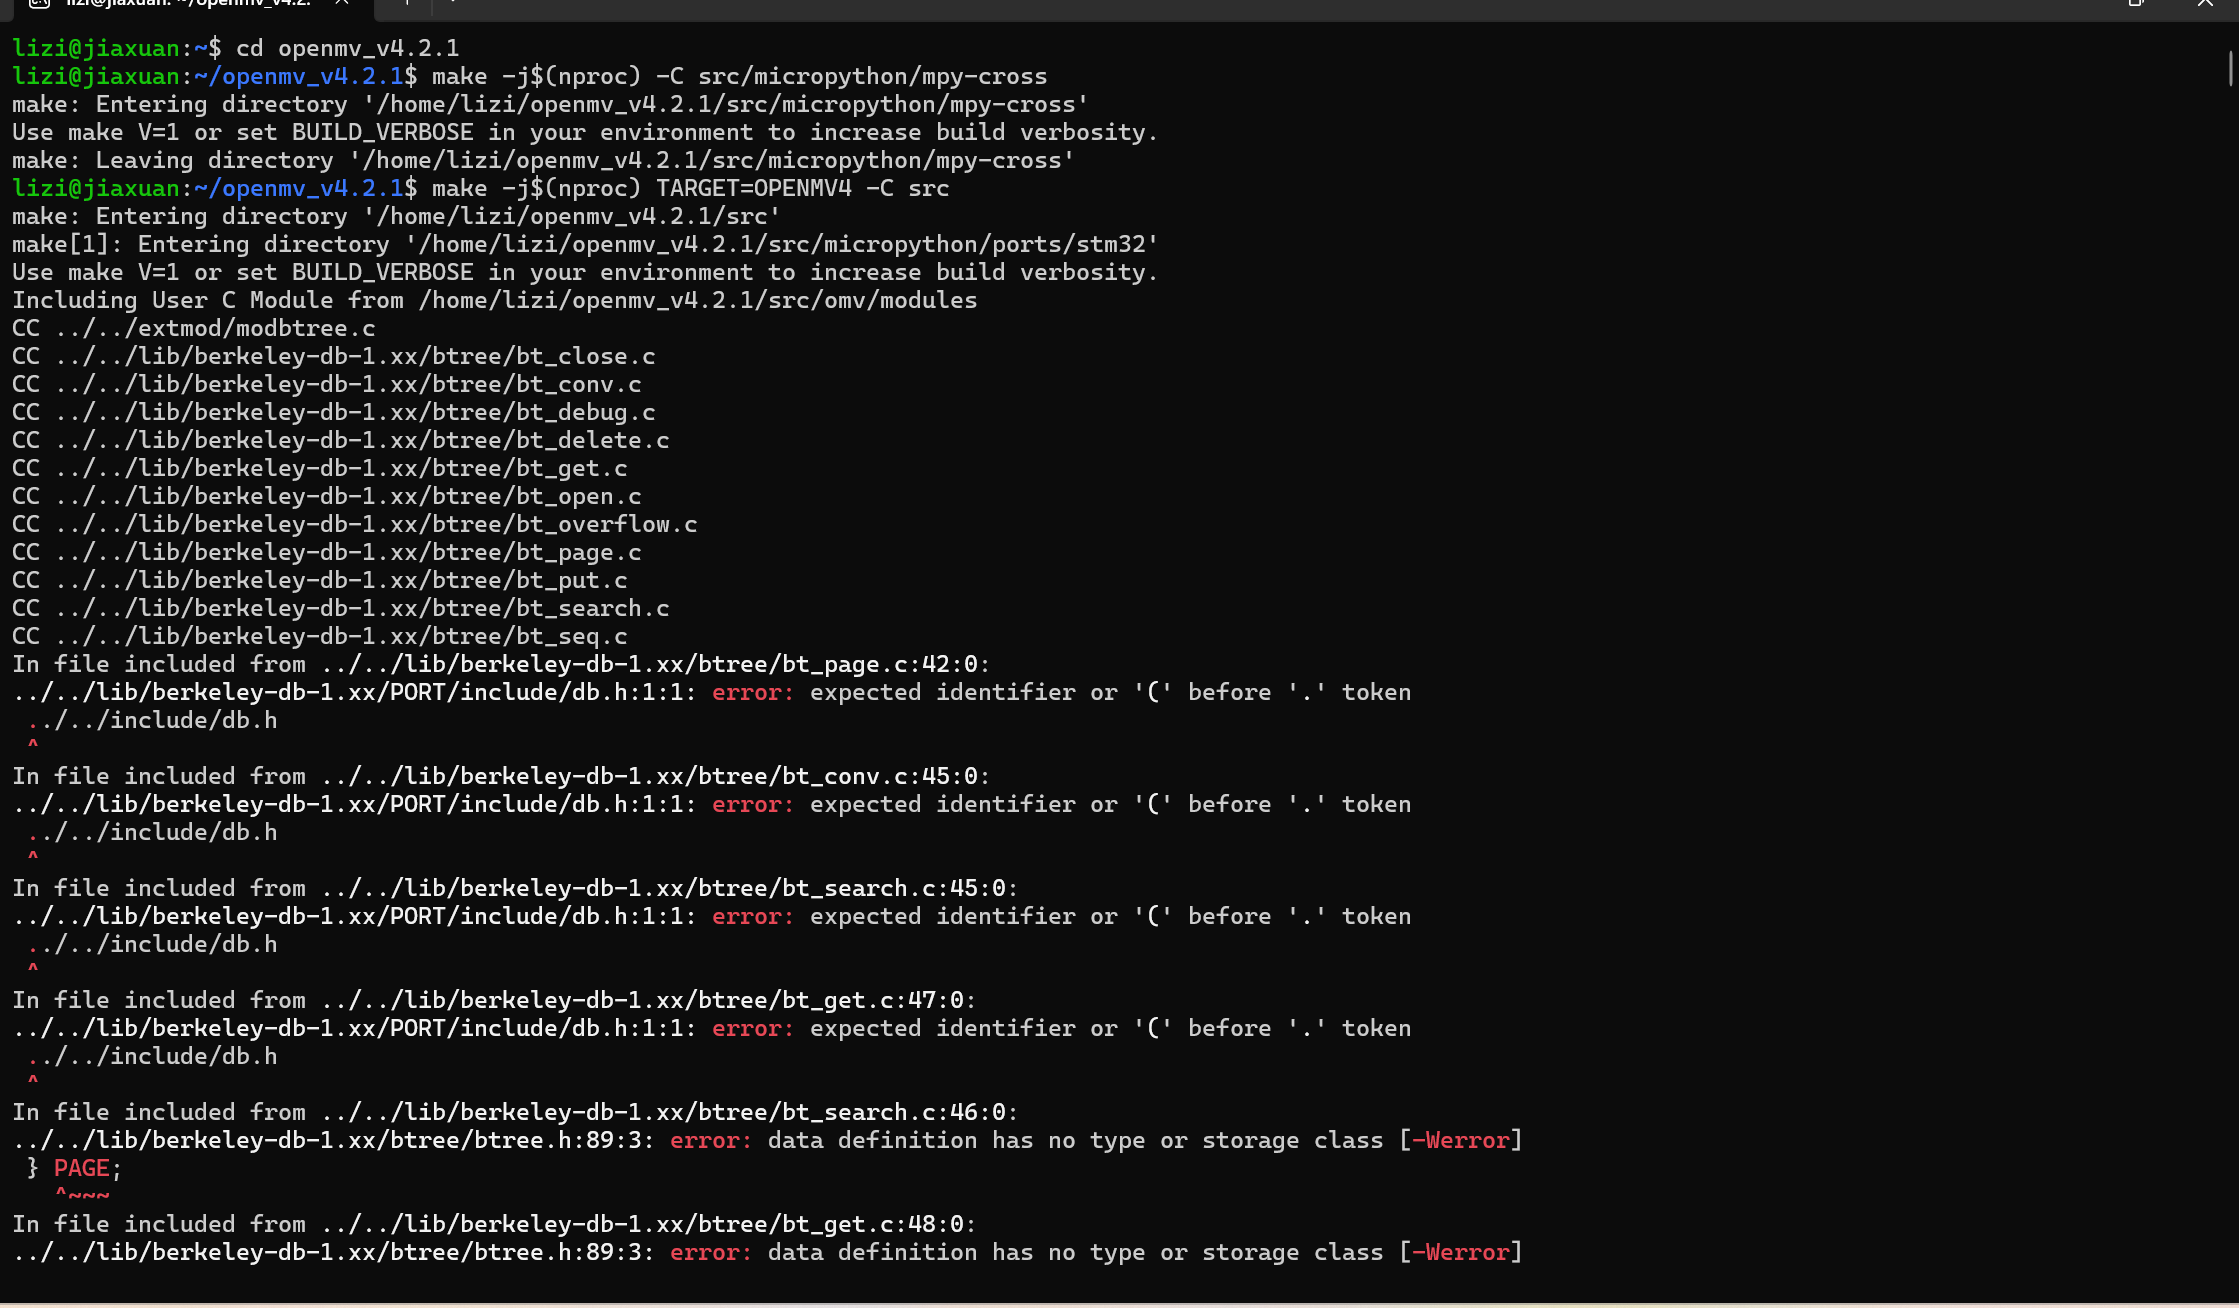Click 'make: Entering directory' mpy-cross line

coord(550,104)
